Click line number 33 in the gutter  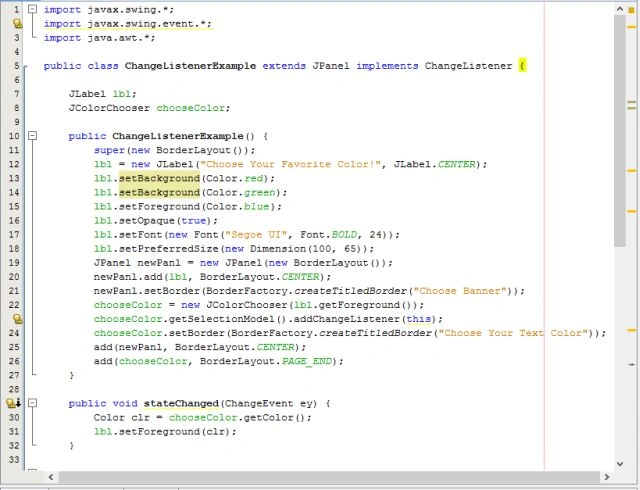[x=14, y=460]
